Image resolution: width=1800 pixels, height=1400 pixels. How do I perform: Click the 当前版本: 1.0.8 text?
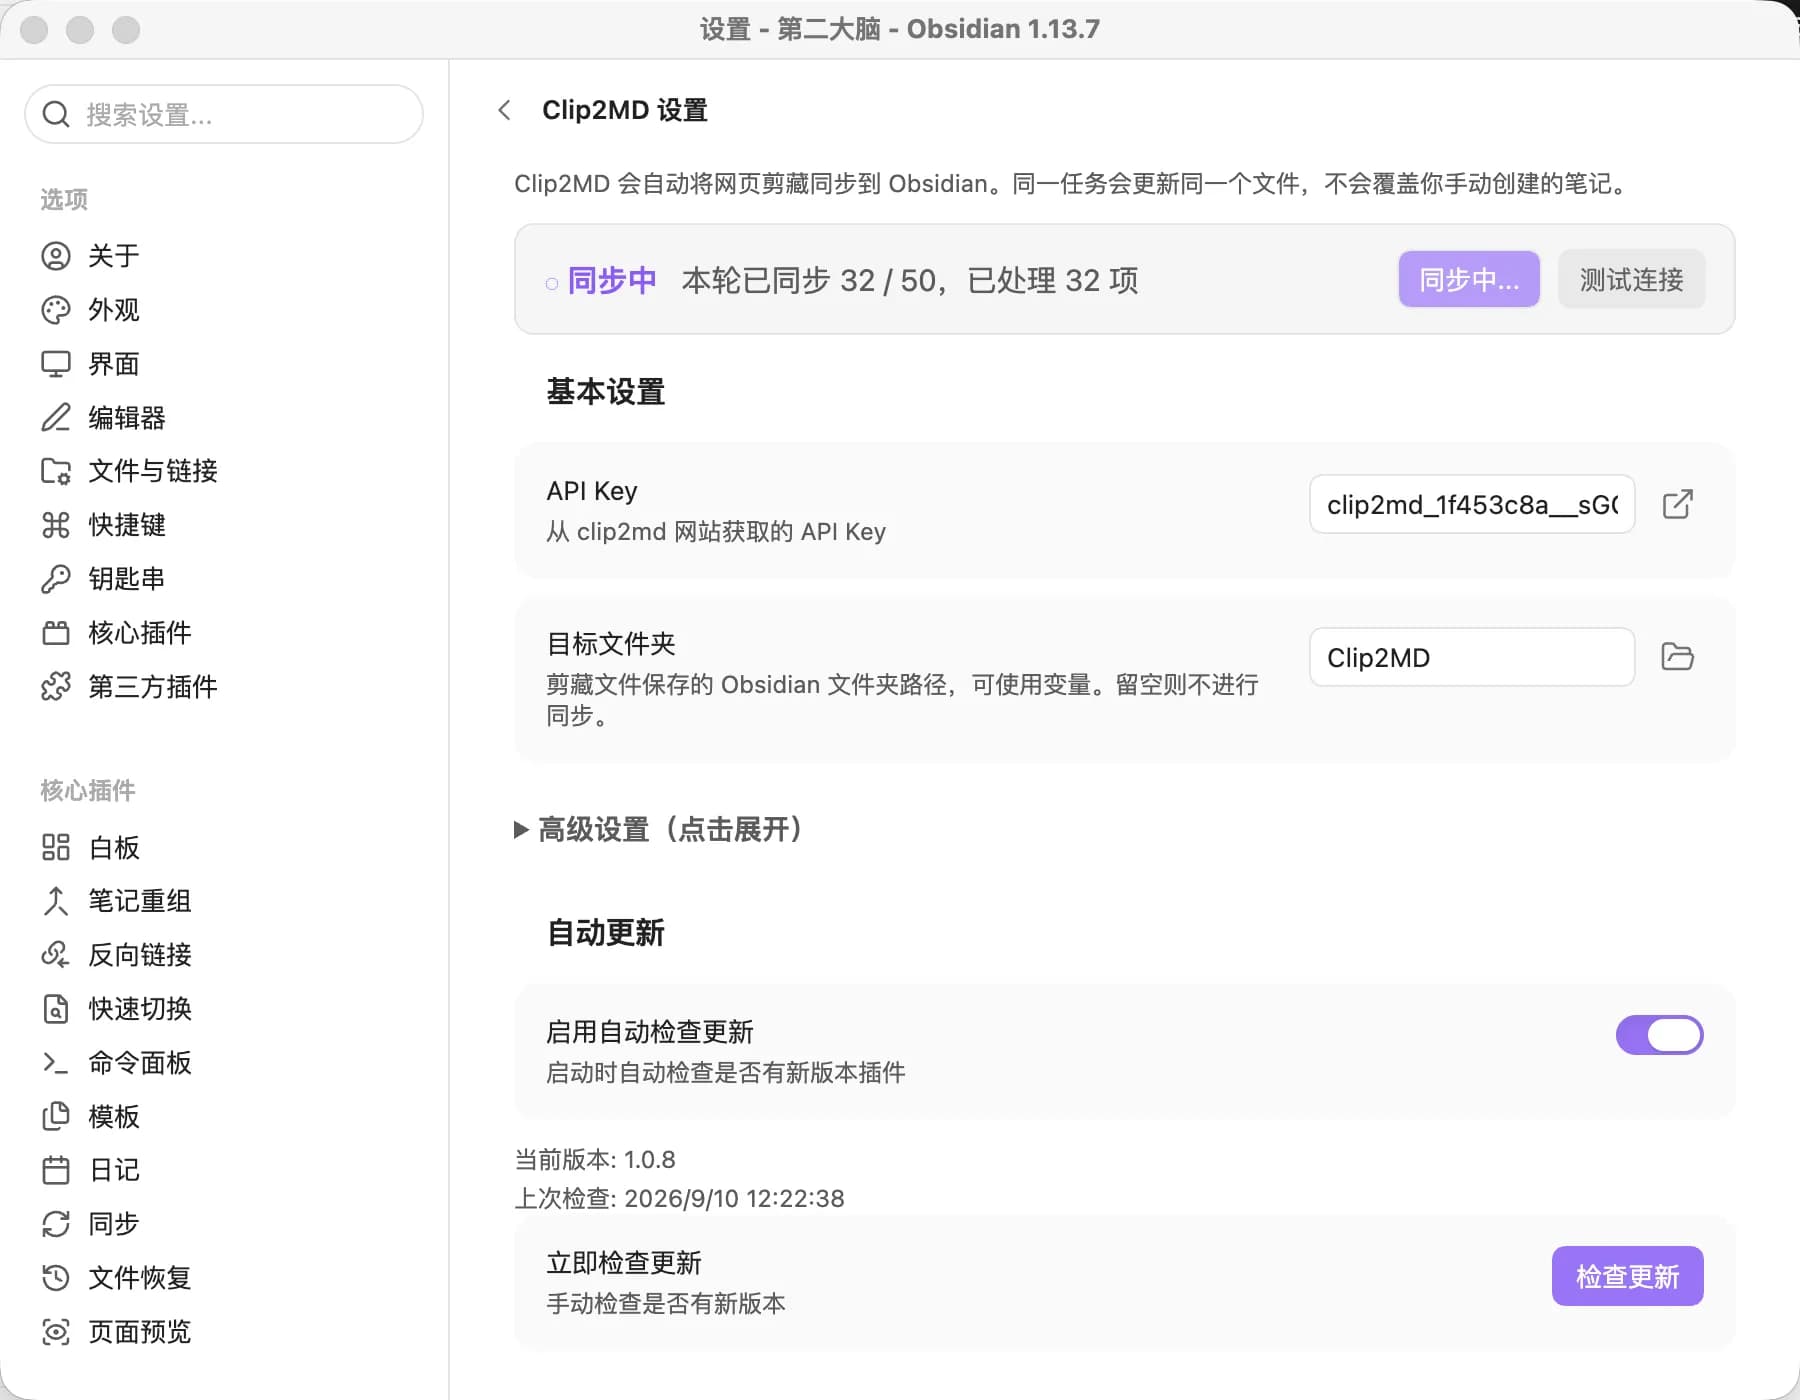coord(595,1160)
